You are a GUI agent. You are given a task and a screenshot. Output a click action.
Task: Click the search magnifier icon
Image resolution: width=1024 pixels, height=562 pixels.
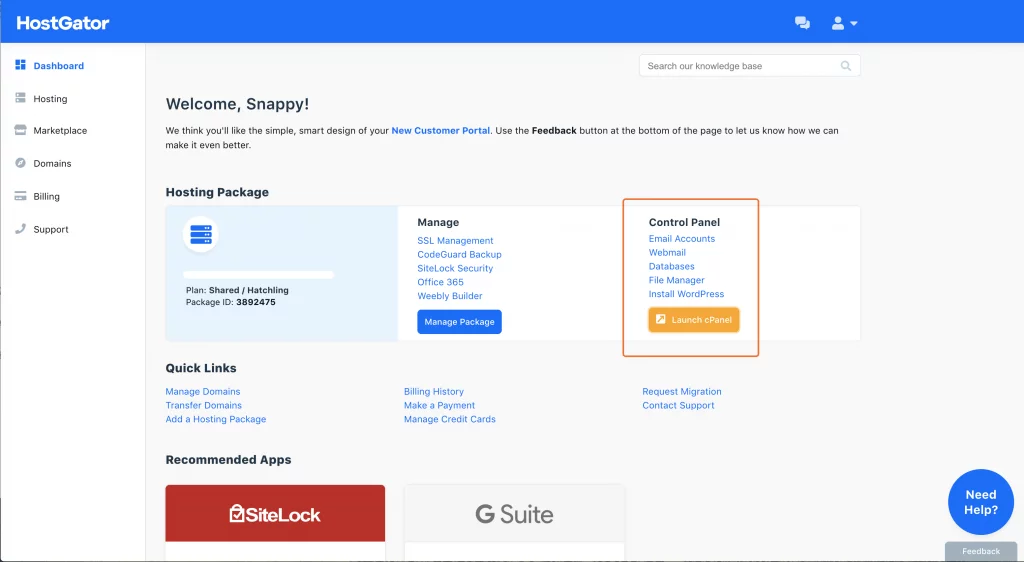click(x=846, y=66)
